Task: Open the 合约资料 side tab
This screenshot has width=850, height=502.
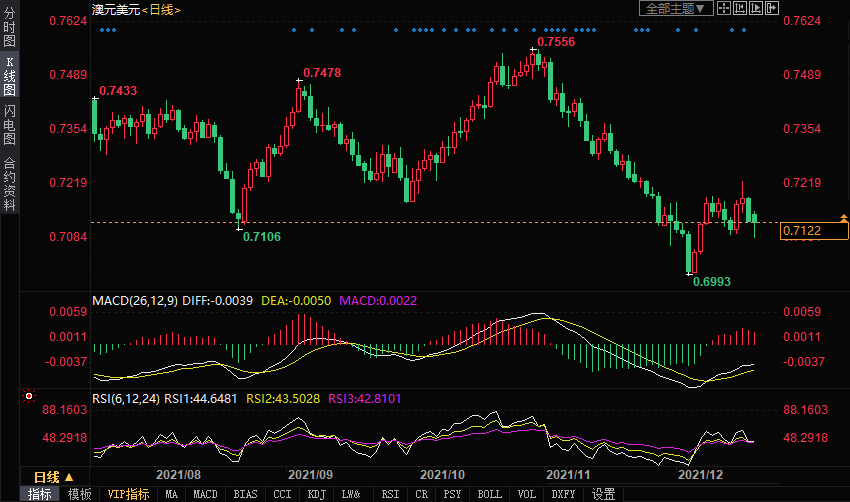Action: [x=9, y=185]
